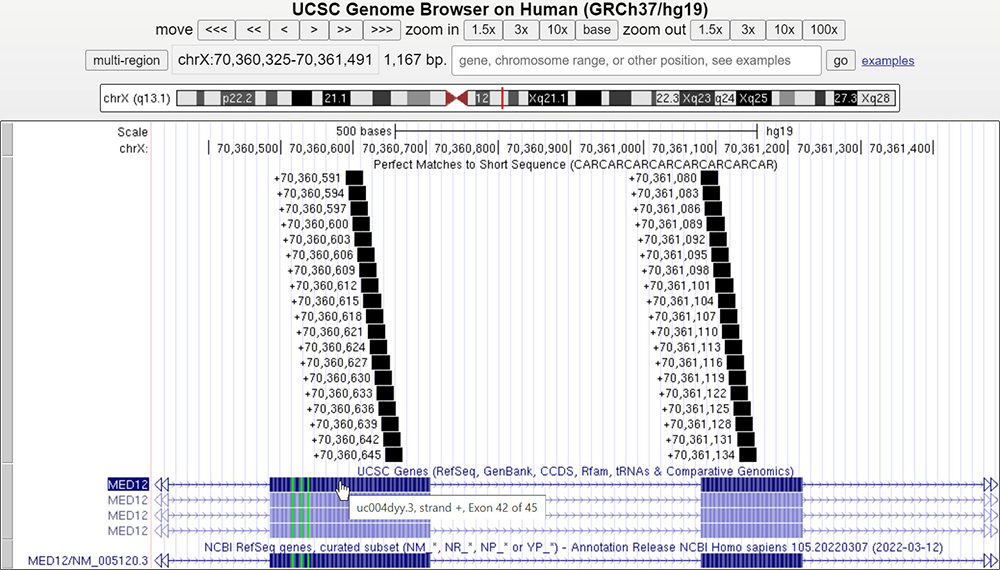Viewport: 1000px width, 570px height.
Task: Move view slightly left with < button
Action: 285,29
